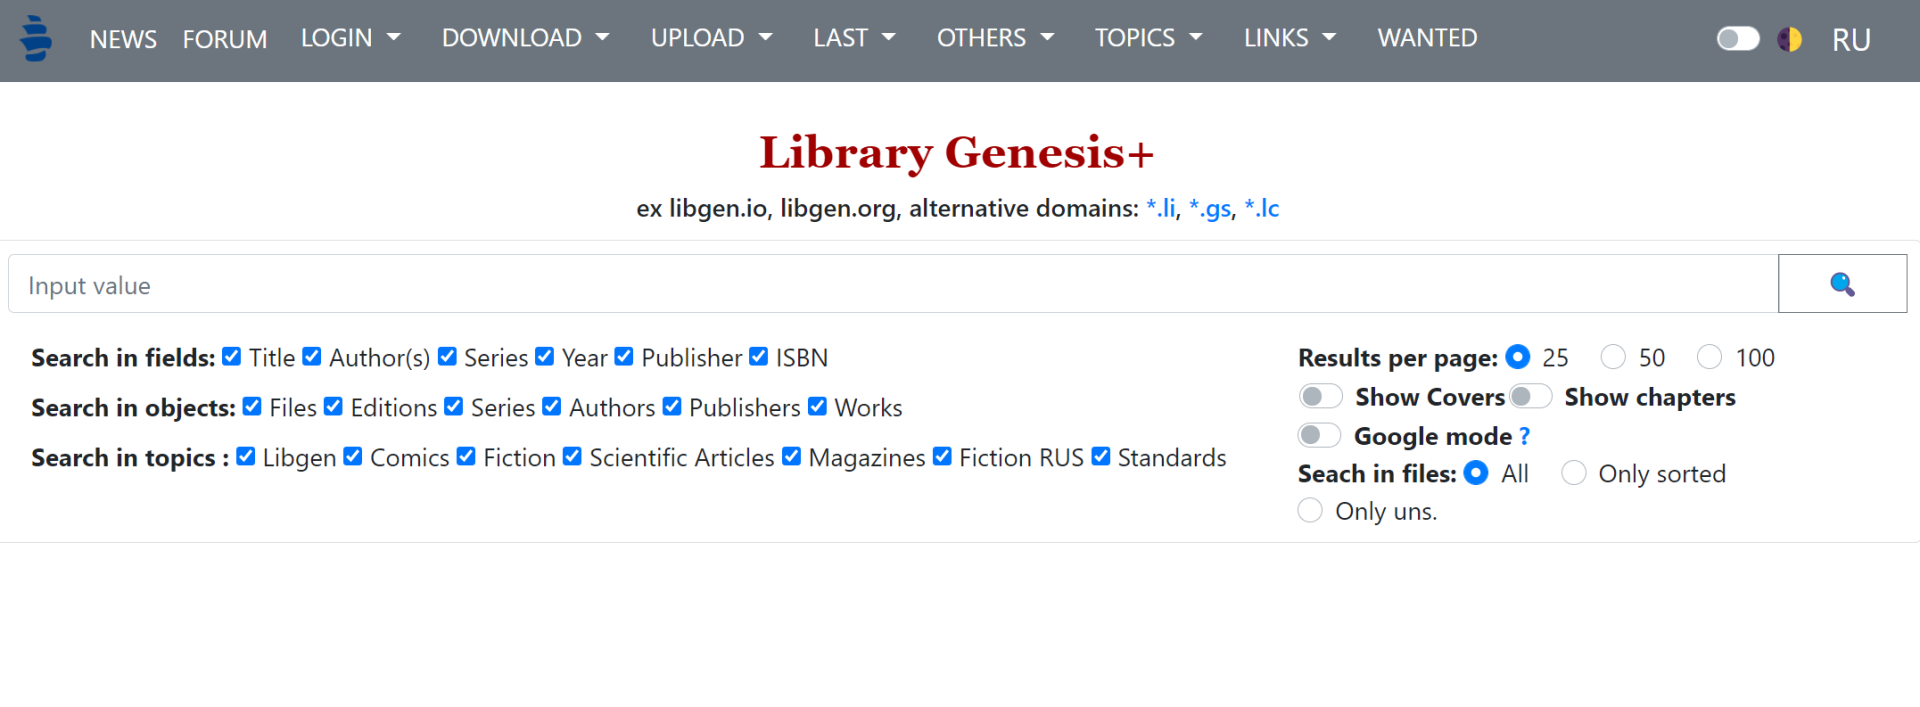Open the TOPICS dropdown menu
Viewport: 1920px width, 707px height.
1148,38
